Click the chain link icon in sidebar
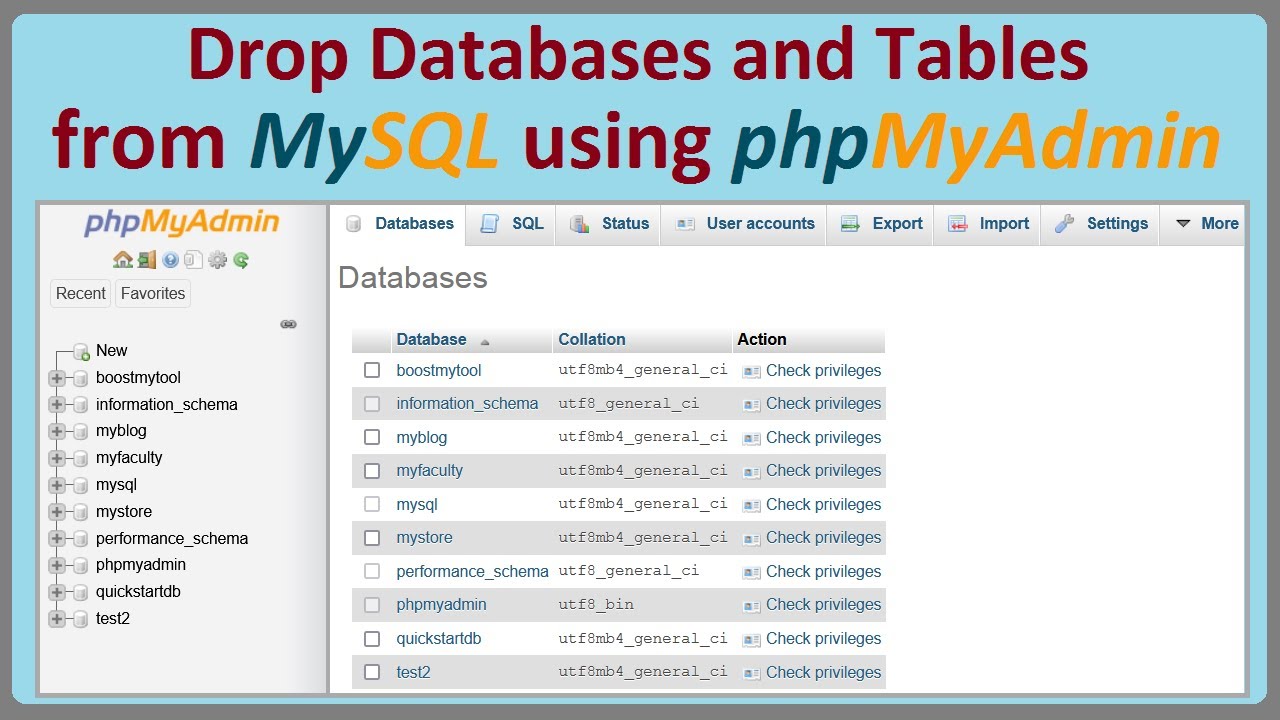Screen dimensions: 1280x720 (289, 324)
